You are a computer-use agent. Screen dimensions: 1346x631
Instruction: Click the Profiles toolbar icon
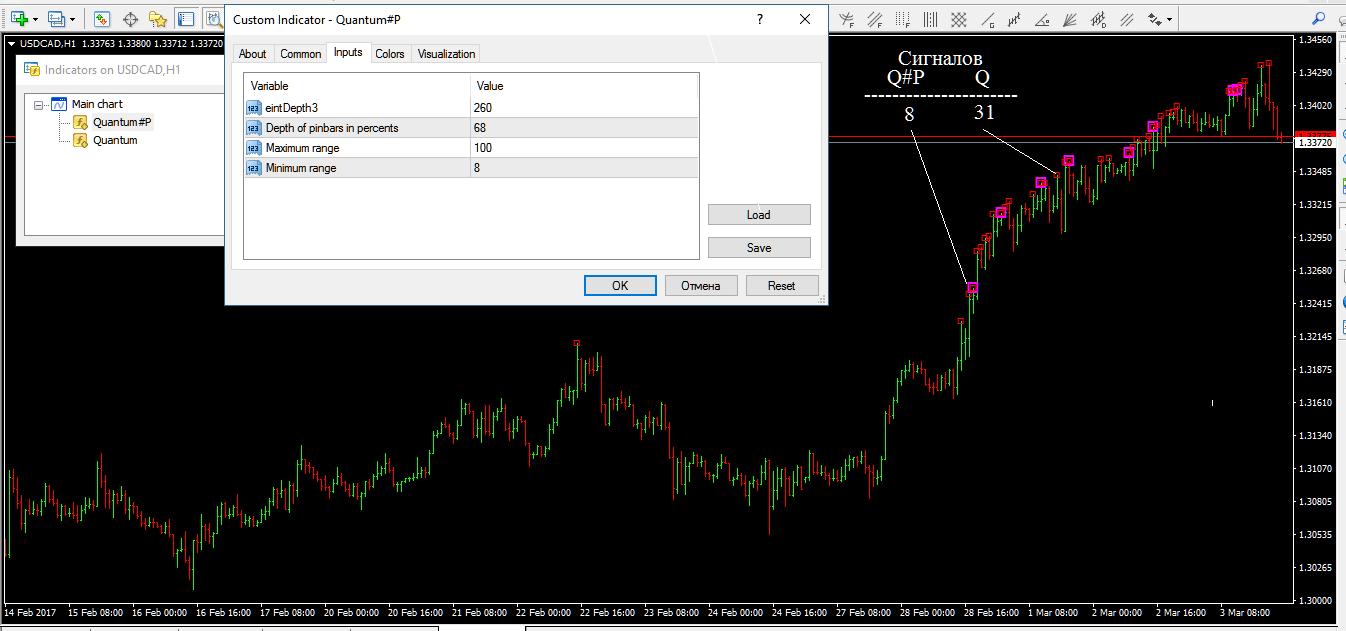(56, 18)
